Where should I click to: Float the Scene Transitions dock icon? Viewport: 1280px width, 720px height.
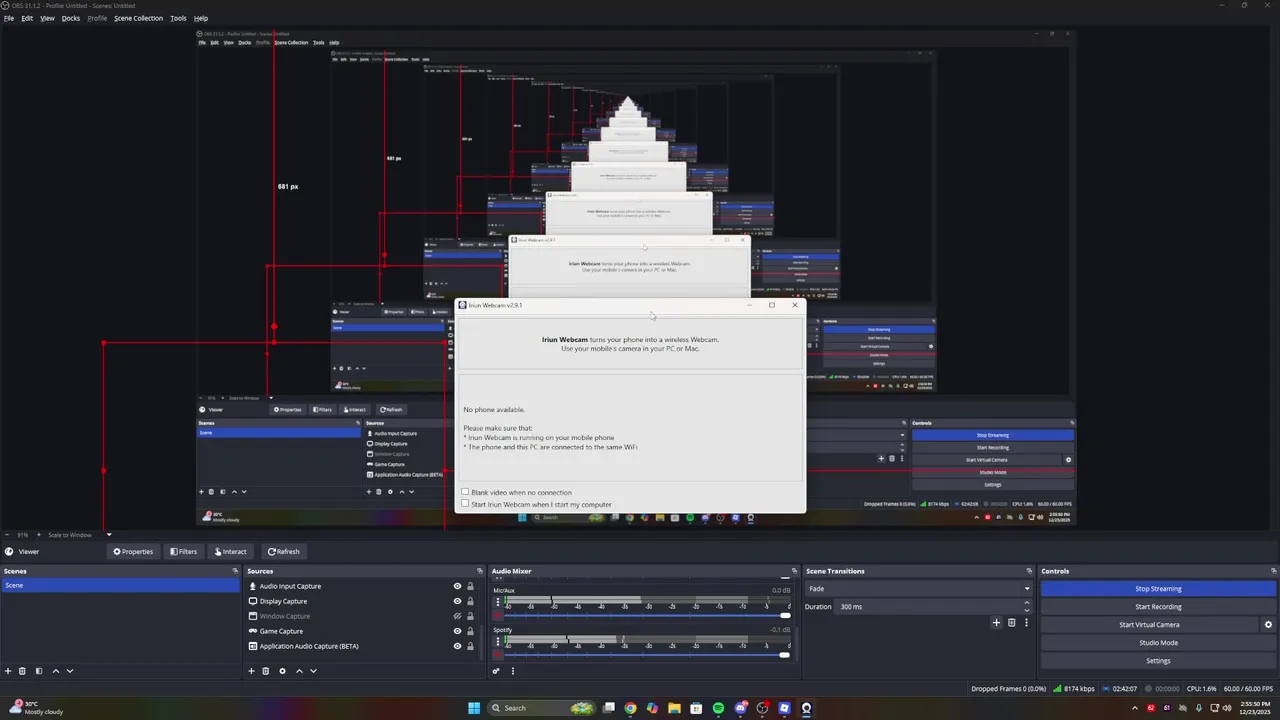click(1029, 571)
